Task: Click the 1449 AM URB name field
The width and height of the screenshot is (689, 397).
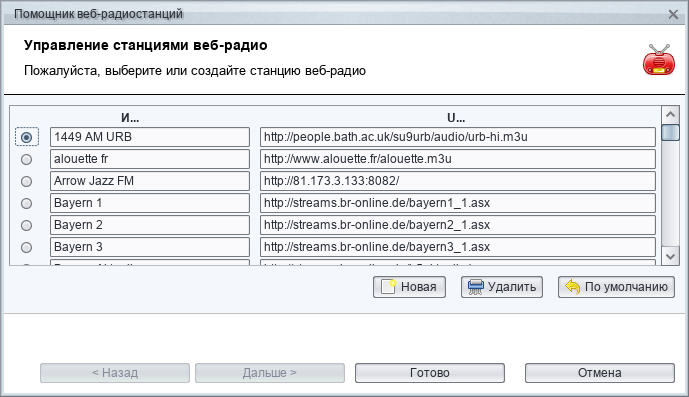Action: tap(150, 137)
